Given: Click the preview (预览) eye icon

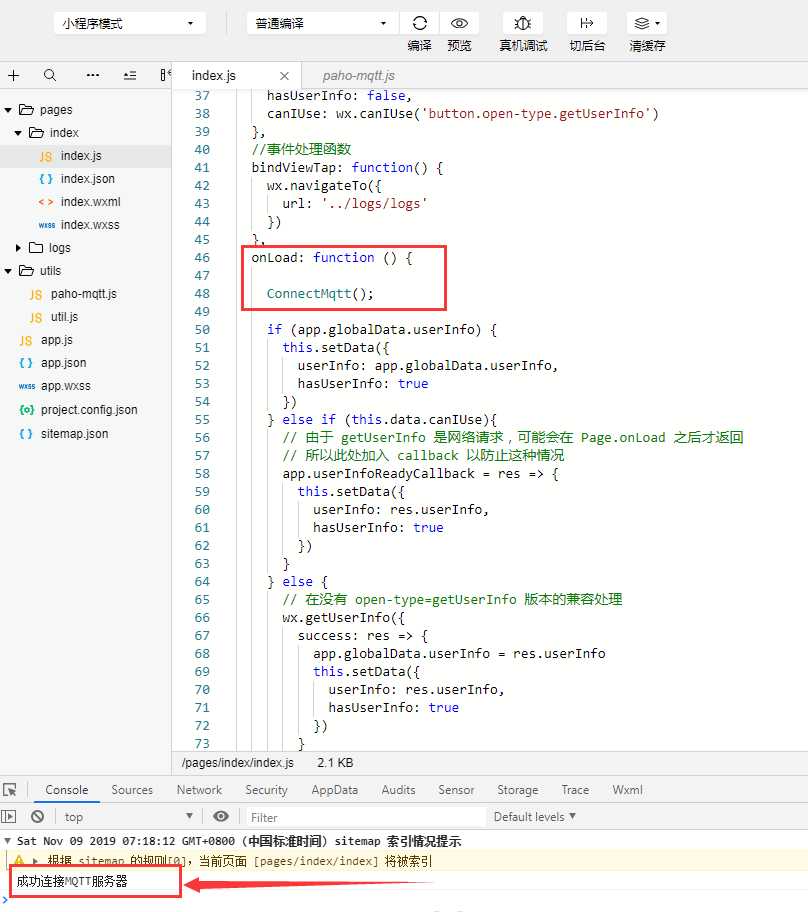Looking at the screenshot, I should [459, 23].
